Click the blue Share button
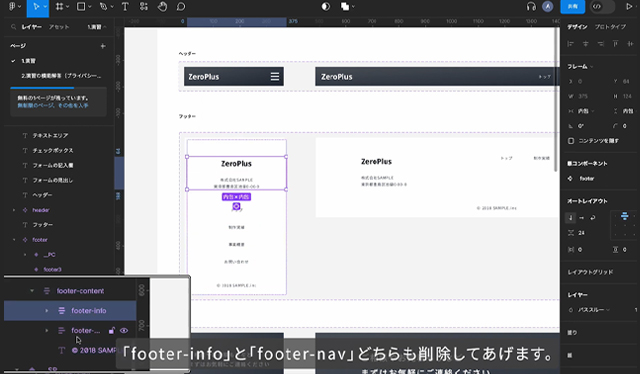 pos(573,7)
